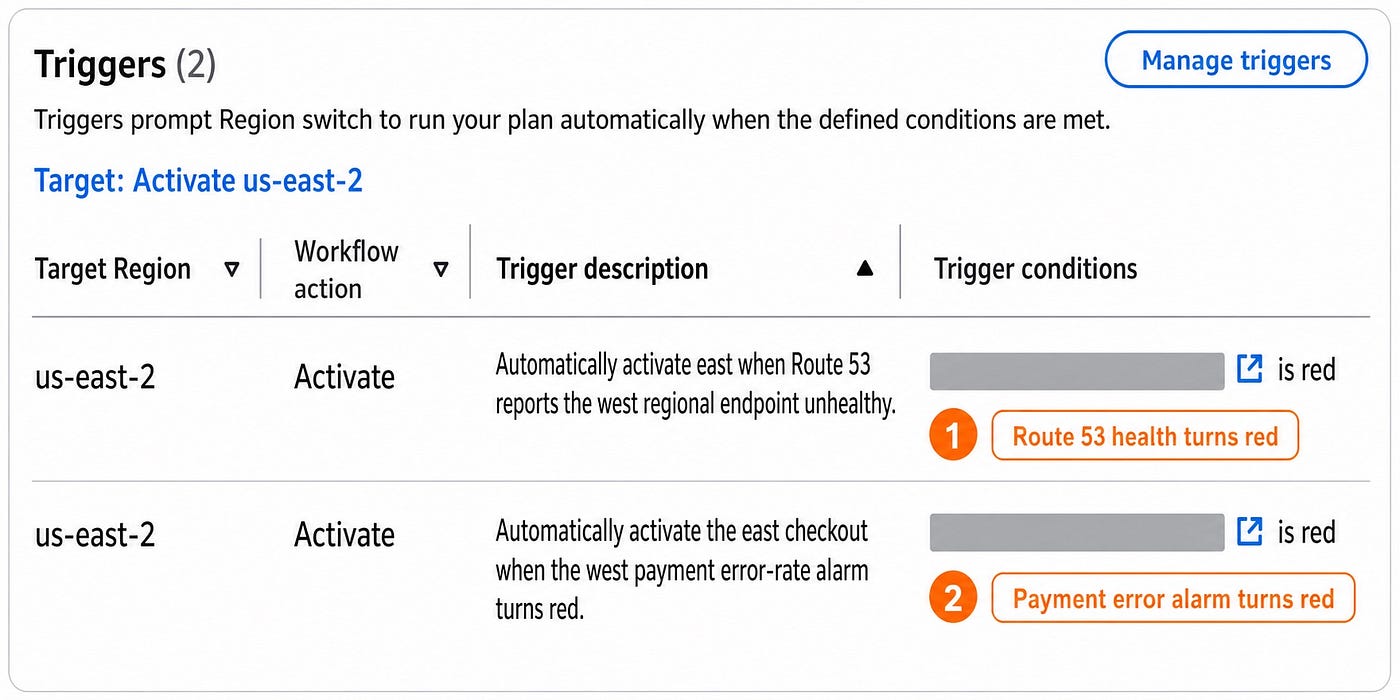Sort by Target Region column arrow
The width and height of the screenshot is (1400, 700).
pos(232,269)
